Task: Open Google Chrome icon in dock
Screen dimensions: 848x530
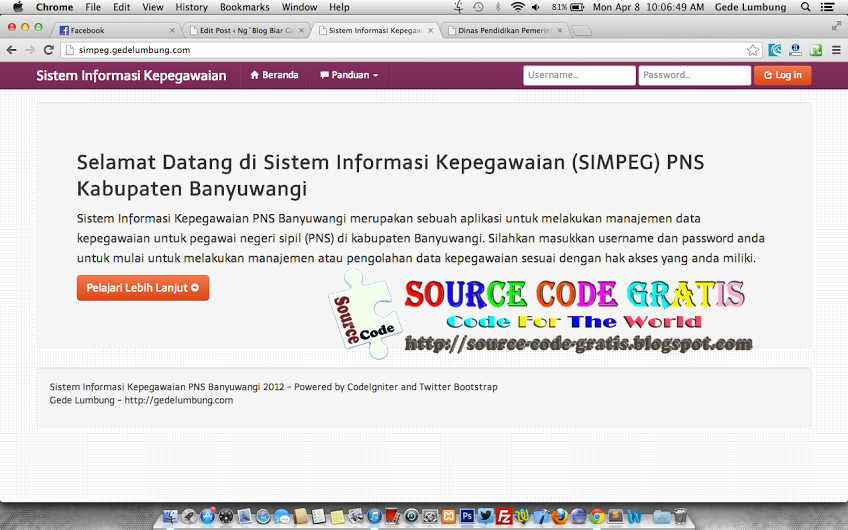Action: (597, 516)
